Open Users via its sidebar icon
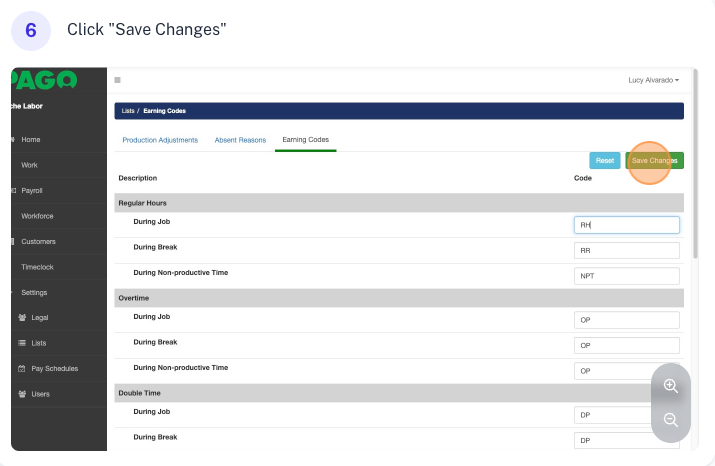The height and width of the screenshot is (466, 715). pos(22,394)
